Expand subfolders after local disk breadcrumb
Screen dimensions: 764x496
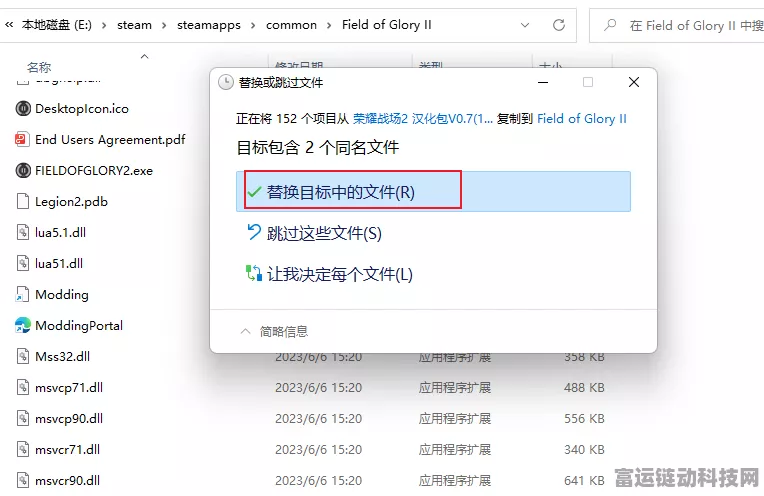104,25
